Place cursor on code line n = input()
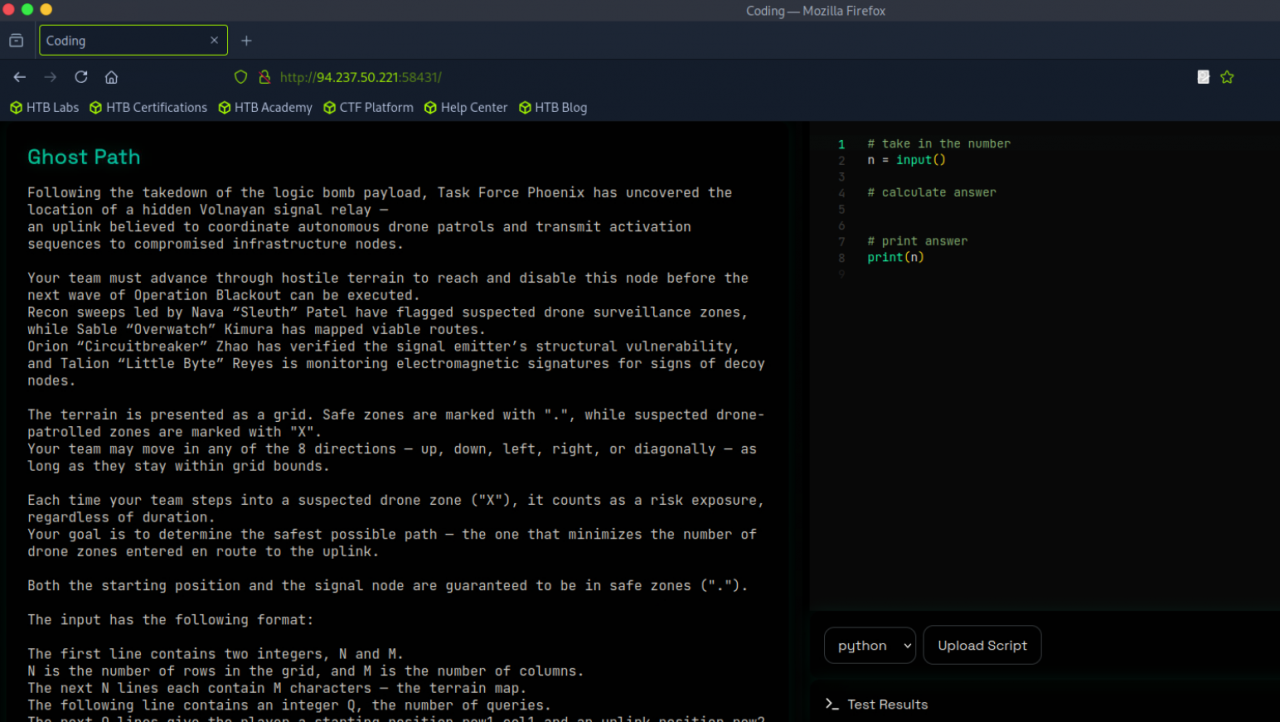Viewport: 1280px width, 722px height. point(906,160)
